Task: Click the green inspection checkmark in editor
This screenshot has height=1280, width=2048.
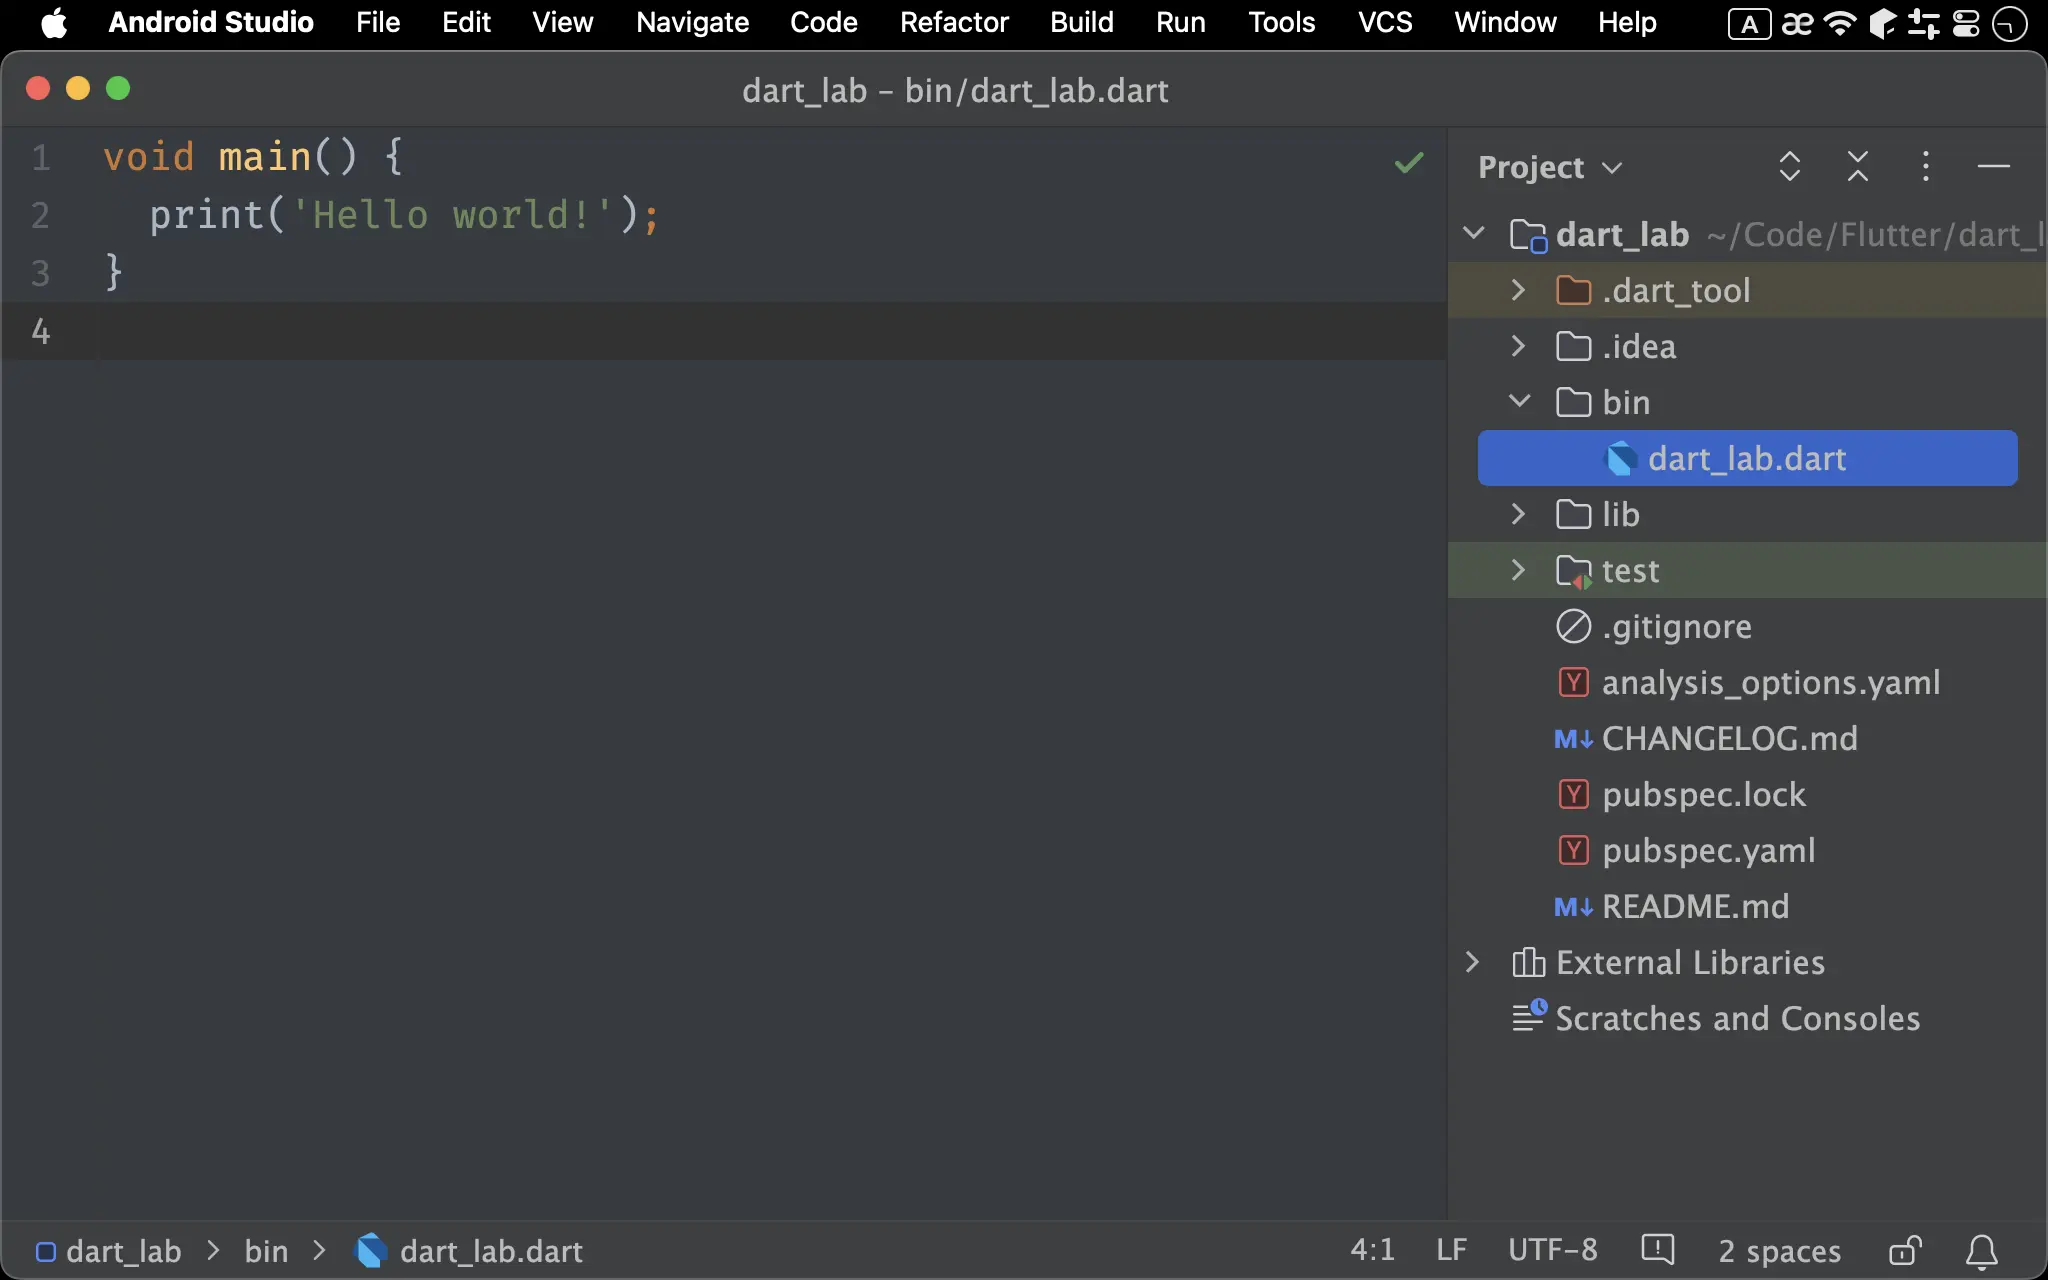Action: point(1409,163)
